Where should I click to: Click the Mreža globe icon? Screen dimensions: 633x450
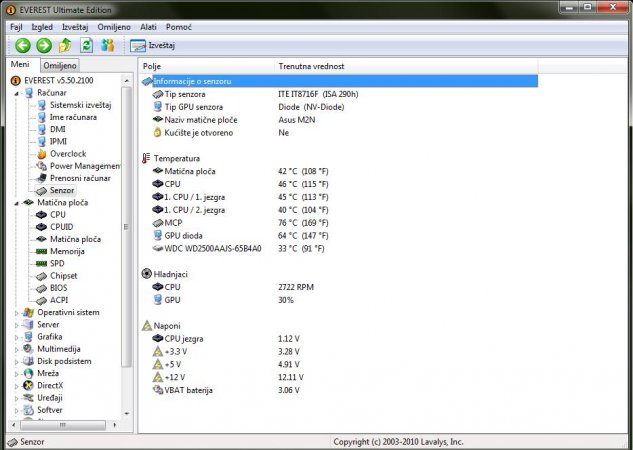point(28,373)
